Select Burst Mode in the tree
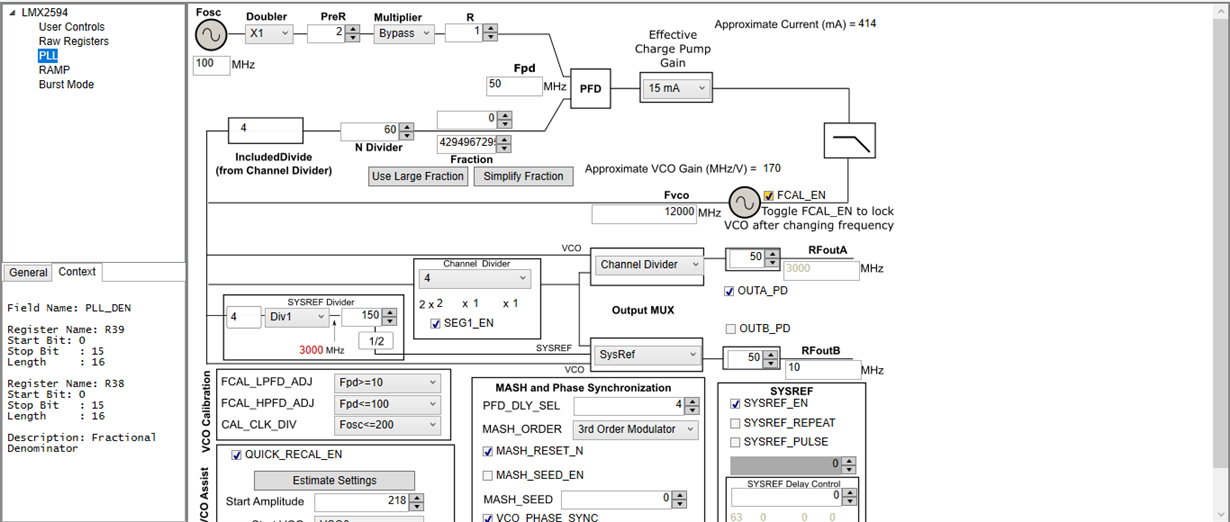Screen dimensions: 1230x522 point(66,84)
